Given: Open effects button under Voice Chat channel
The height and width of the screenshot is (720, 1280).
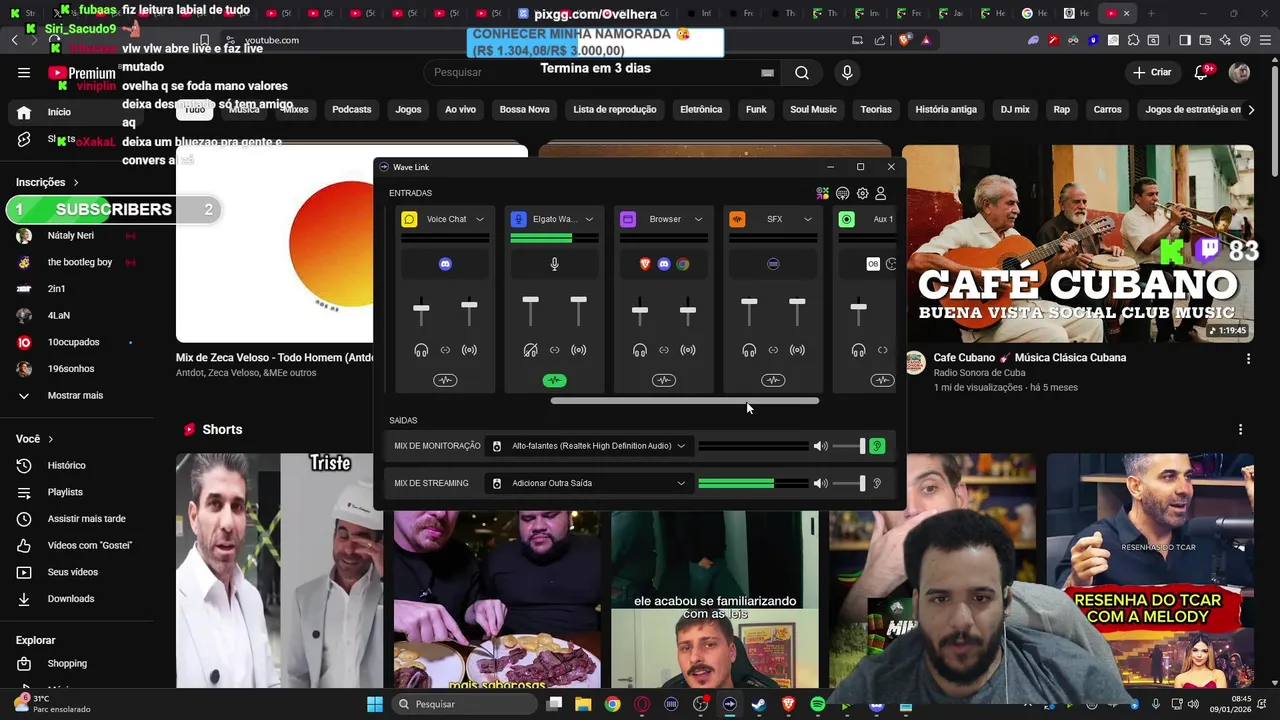Looking at the screenshot, I should [x=445, y=380].
